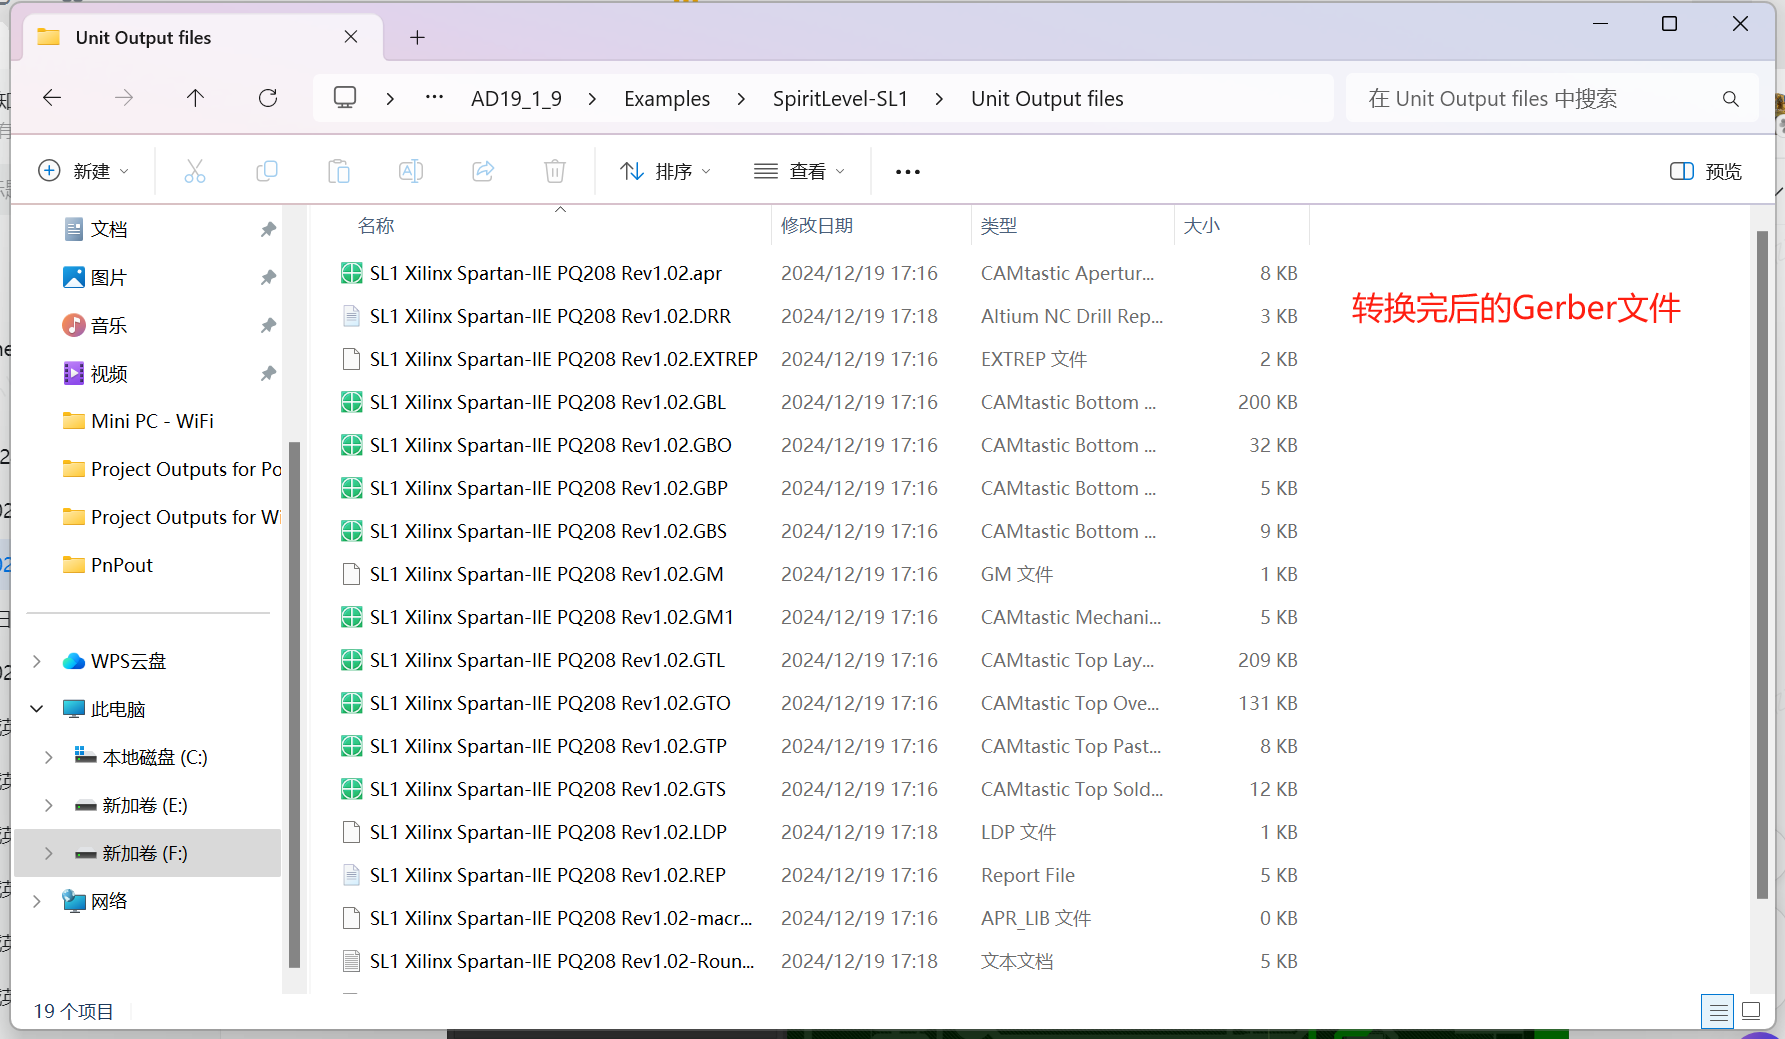Image resolution: width=1785 pixels, height=1039 pixels.
Task: Click the Delete trash can icon
Action: click(555, 171)
